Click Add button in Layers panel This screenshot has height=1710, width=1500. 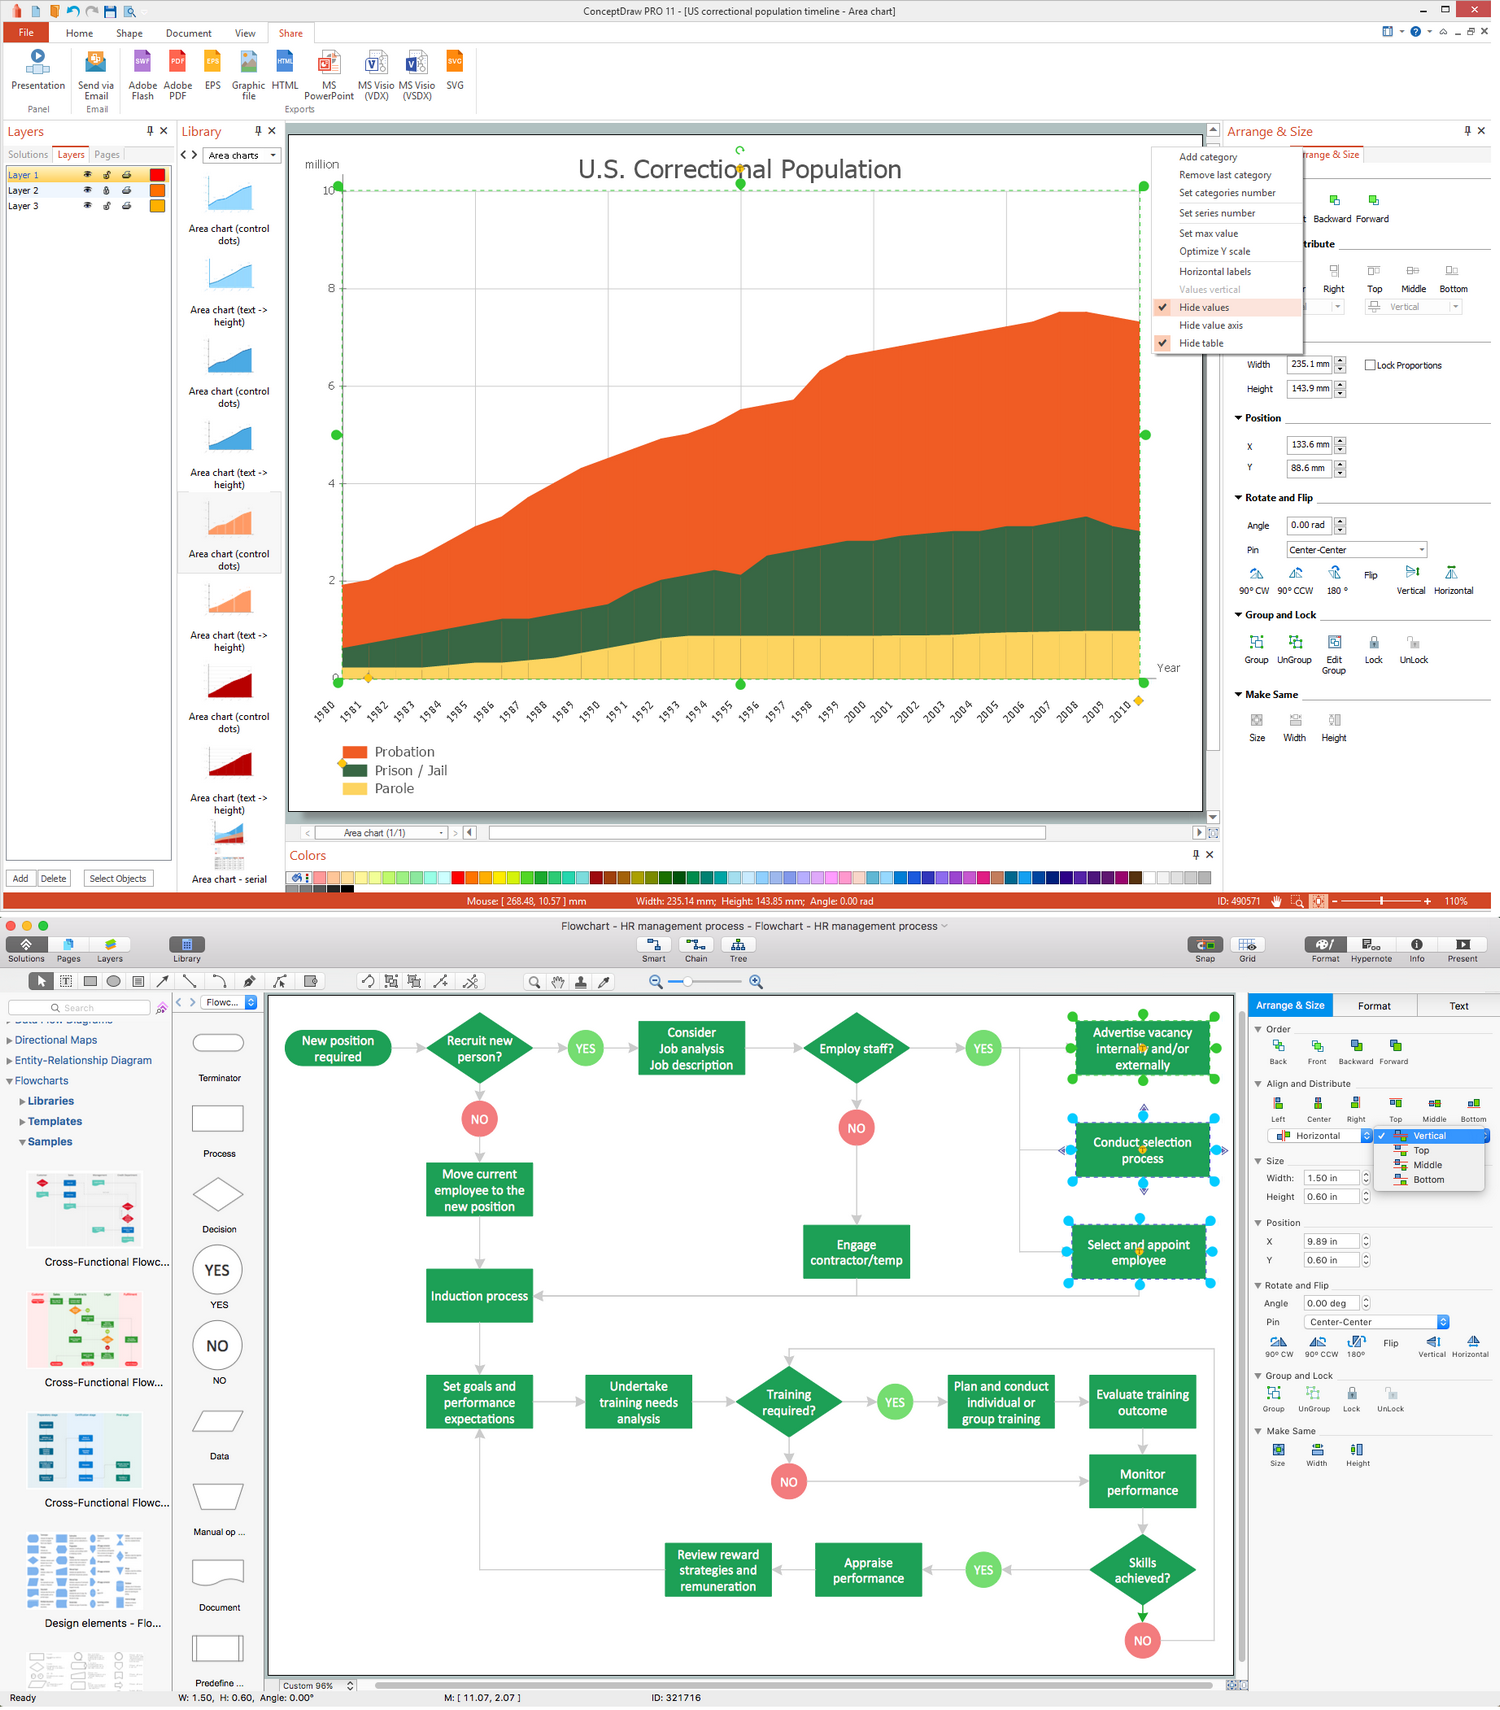[20, 879]
